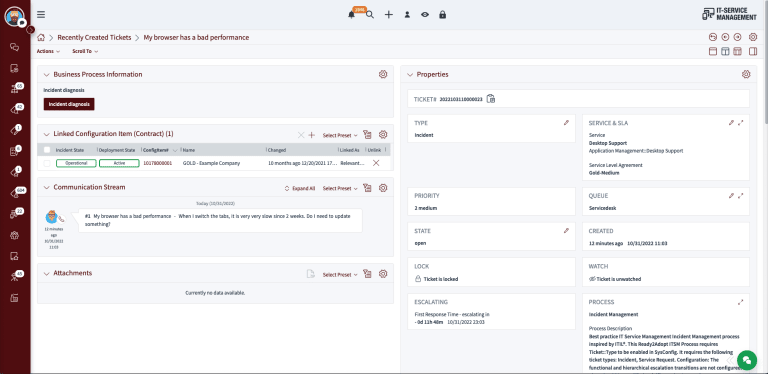
Task: Open the chat bubbles sidebar icon
Action: 15,47
